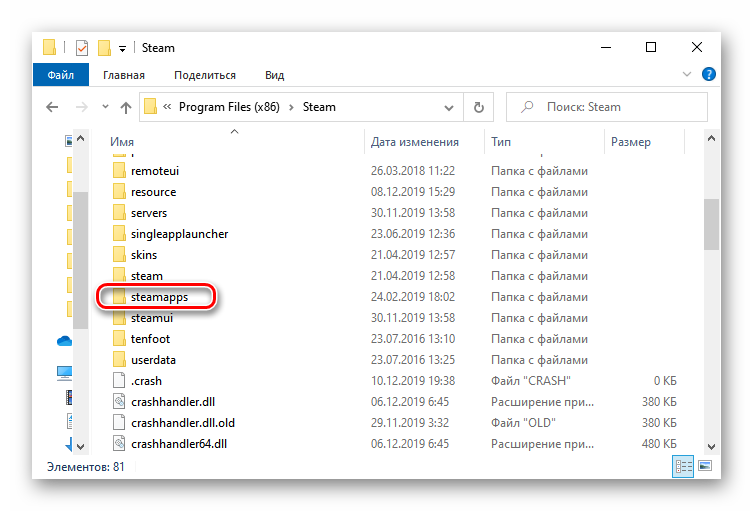Screen dimensions: 753x511
Task: Select the remoteui folder
Action: [155, 171]
